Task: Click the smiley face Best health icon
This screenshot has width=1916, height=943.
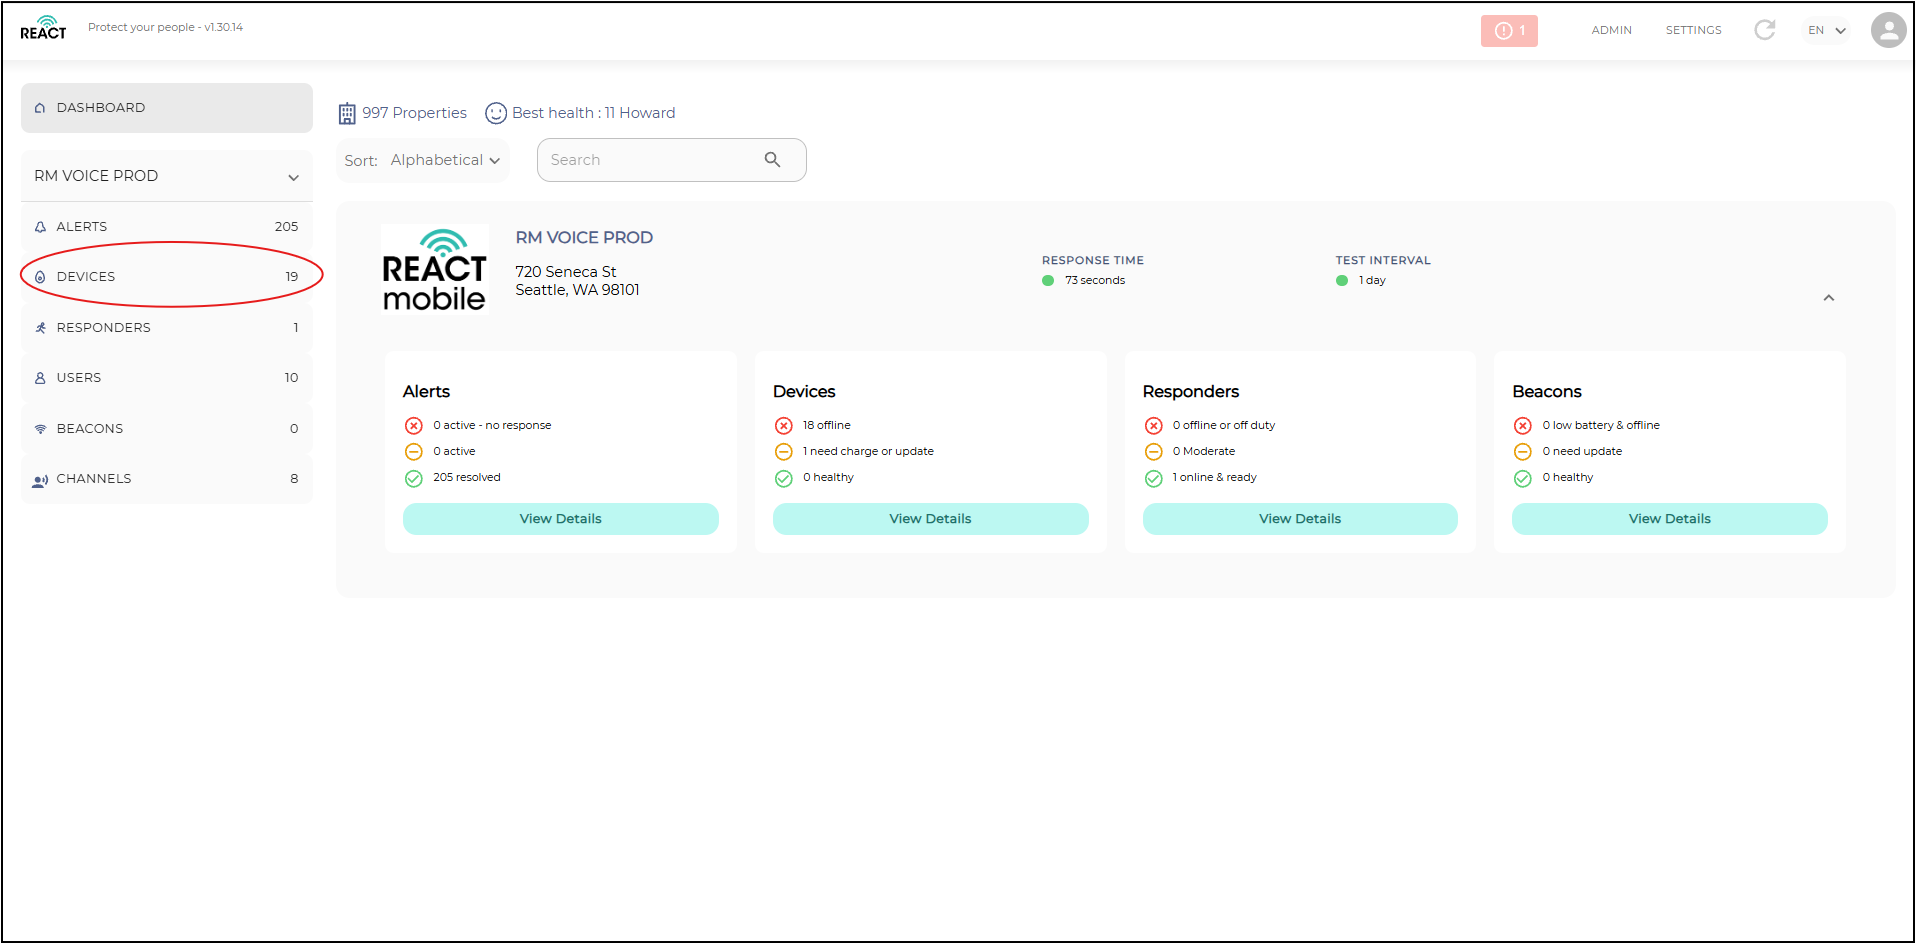Action: 496,113
